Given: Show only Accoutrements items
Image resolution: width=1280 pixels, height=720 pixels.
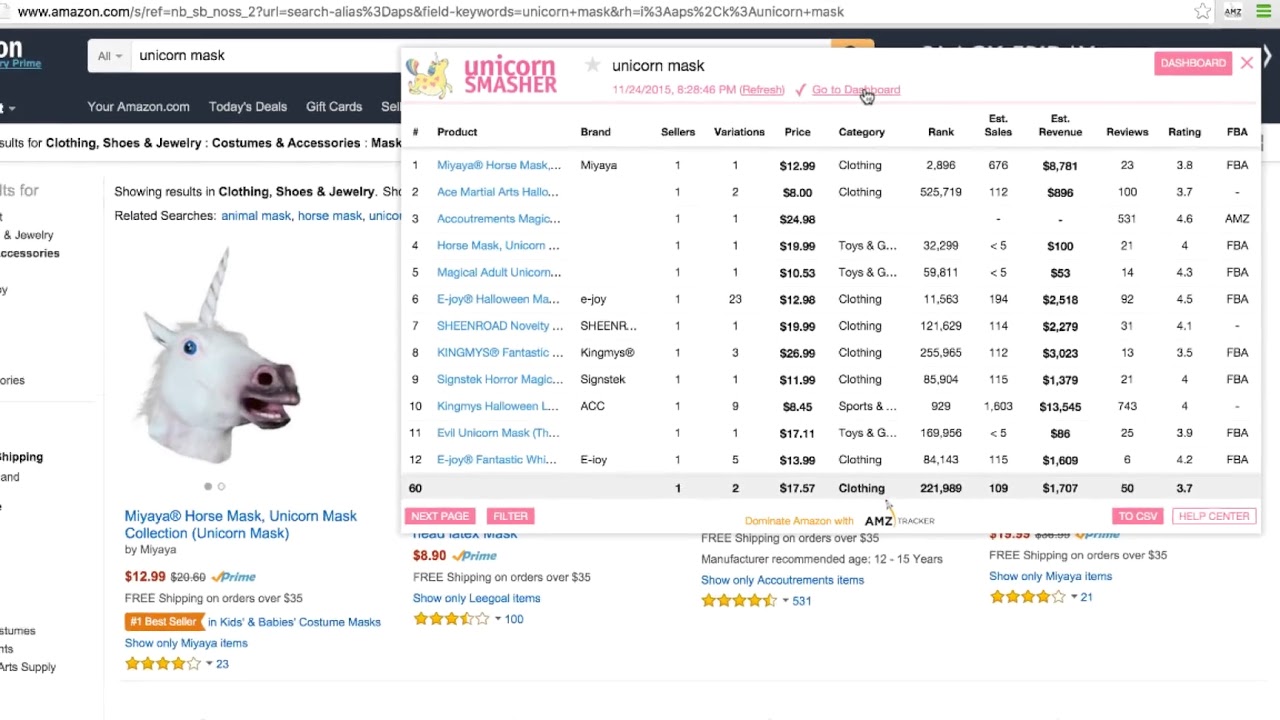Looking at the screenshot, I should (782, 580).
